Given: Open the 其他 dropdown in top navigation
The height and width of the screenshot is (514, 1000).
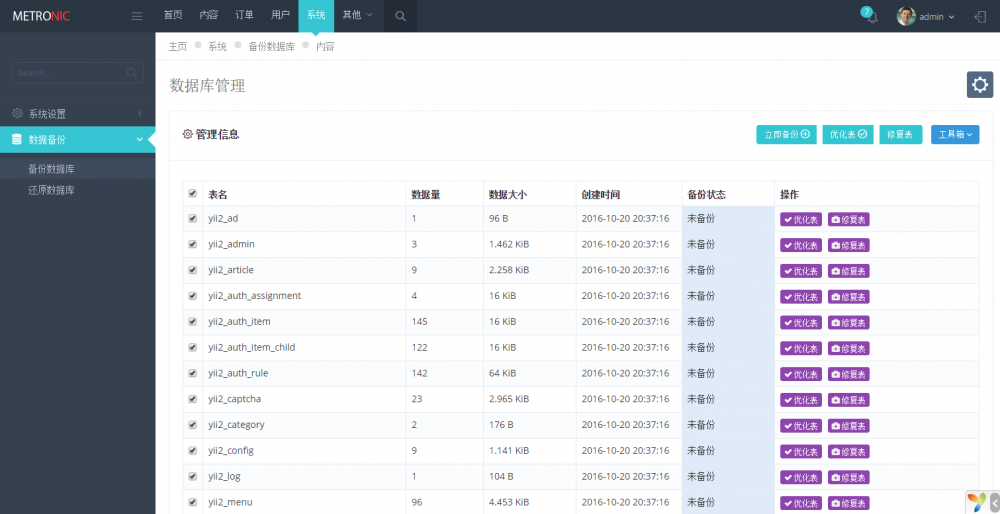Looking at the screenshot, I should (x=358, y=15).
